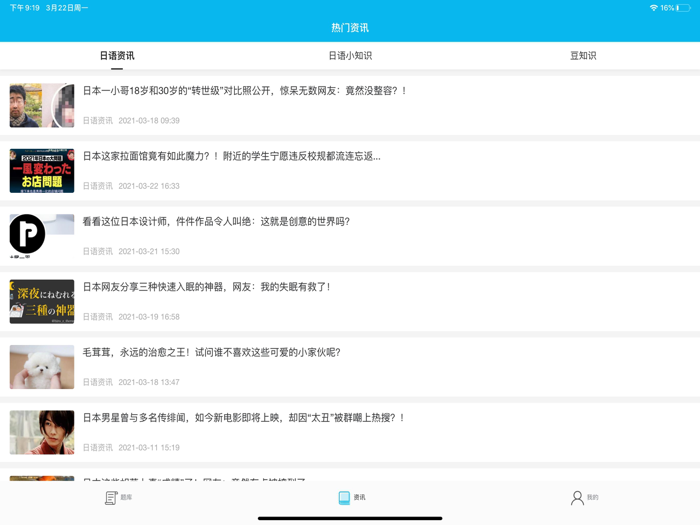This screenshot has height=525, width=700.
Task: Open the 题库 question bank icon
Action: pyautogui.click(x=111, y=497)
